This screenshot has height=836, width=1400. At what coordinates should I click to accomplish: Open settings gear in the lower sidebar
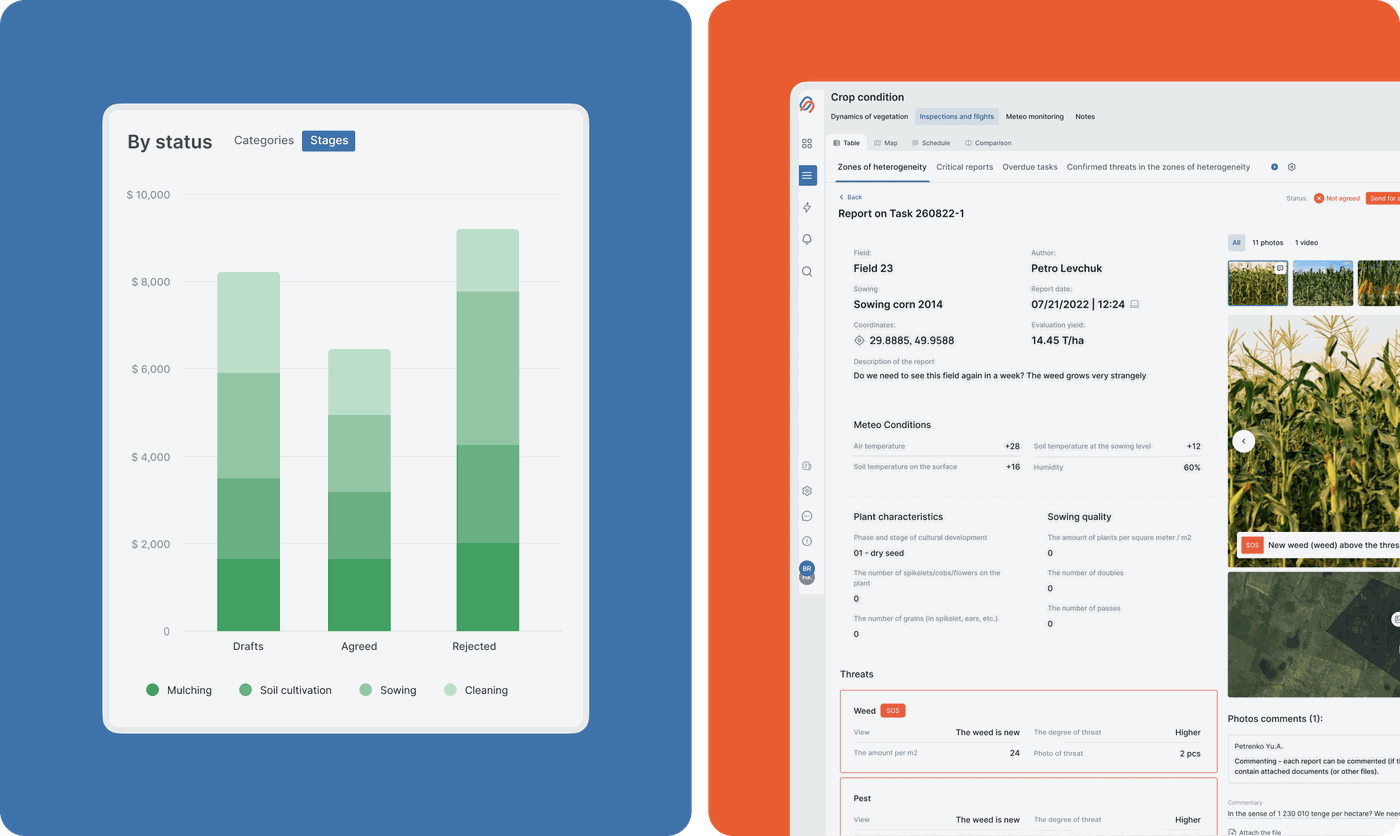[807, 491]
